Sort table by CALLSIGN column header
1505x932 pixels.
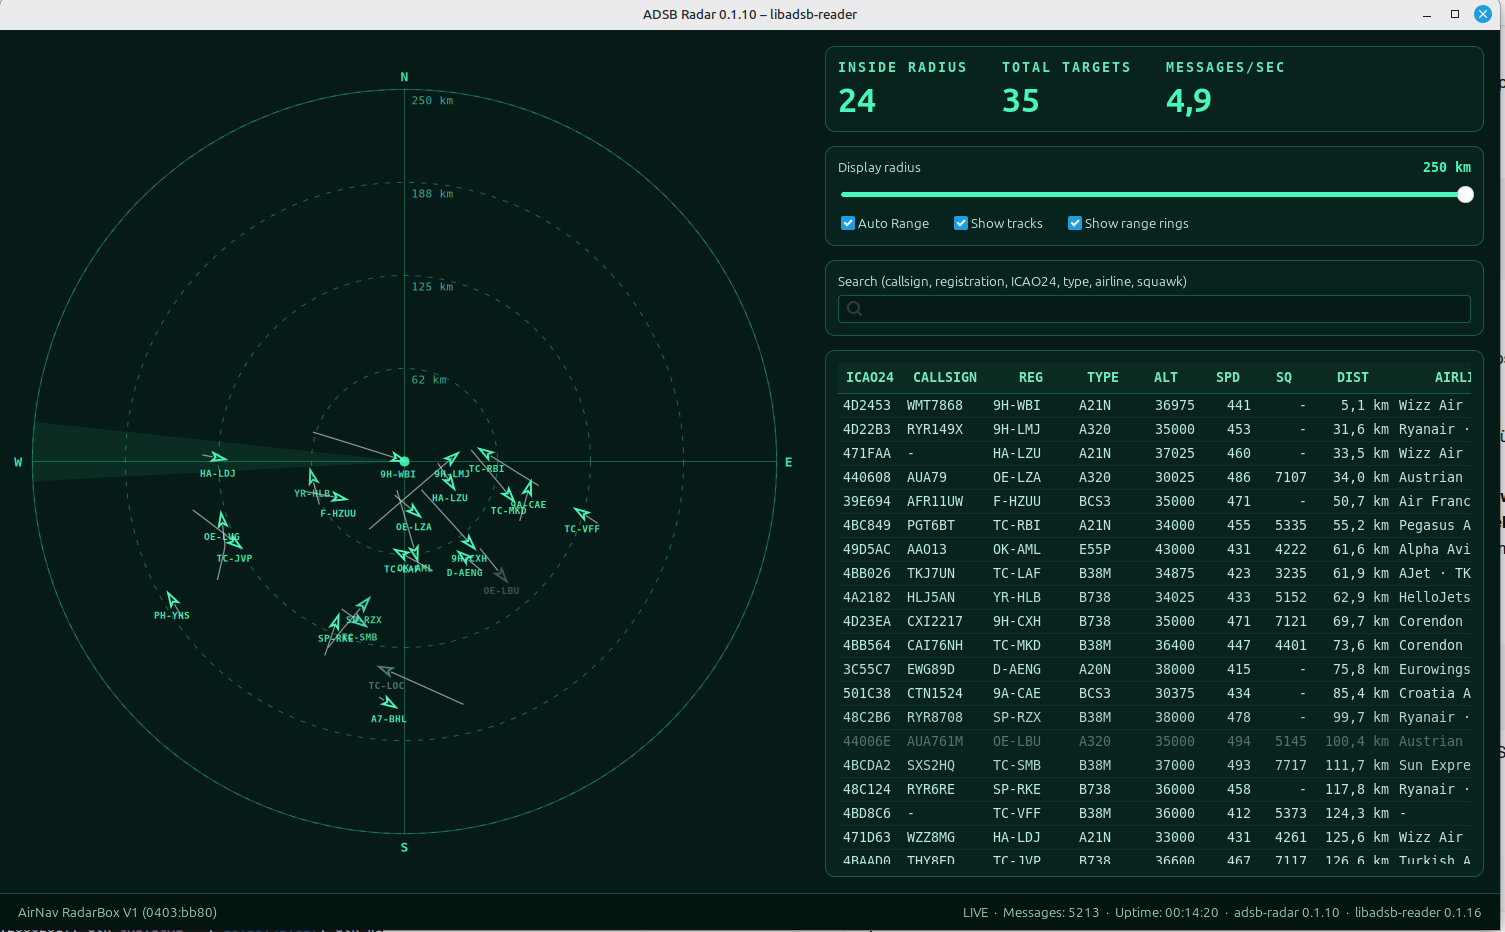(x=945, y=377)
